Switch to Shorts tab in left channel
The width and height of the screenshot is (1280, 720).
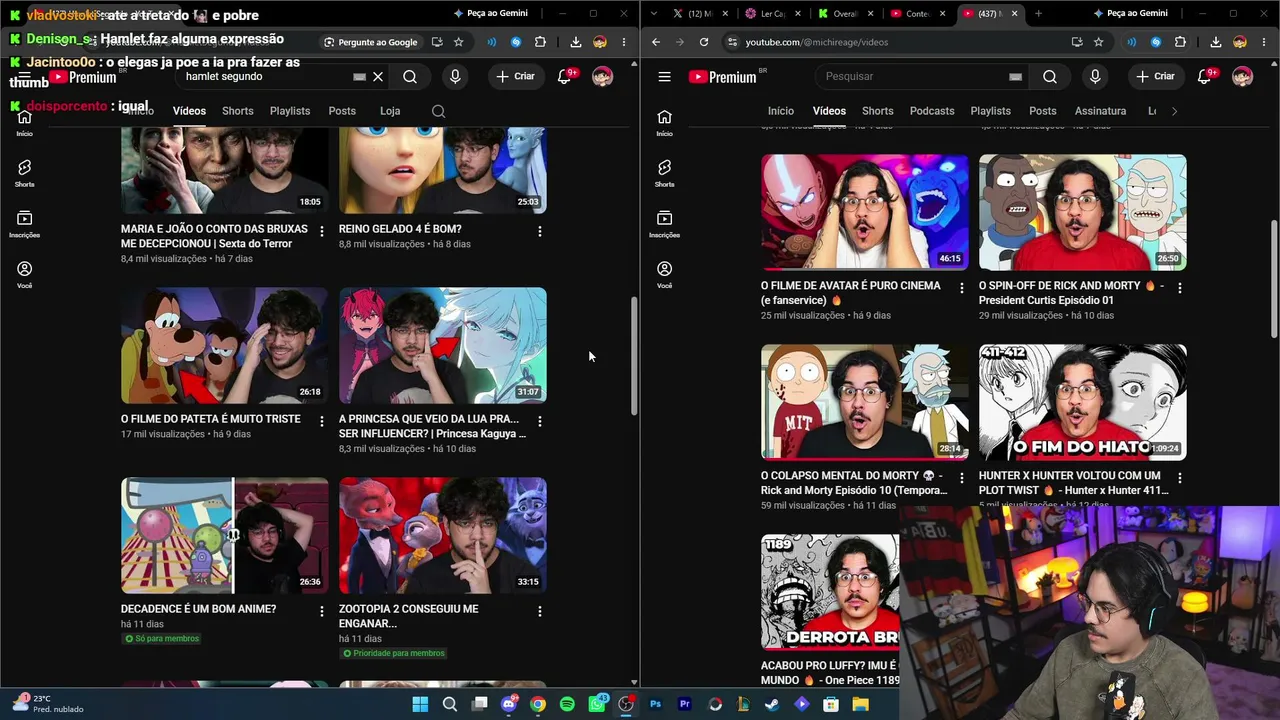click(237, 111)
